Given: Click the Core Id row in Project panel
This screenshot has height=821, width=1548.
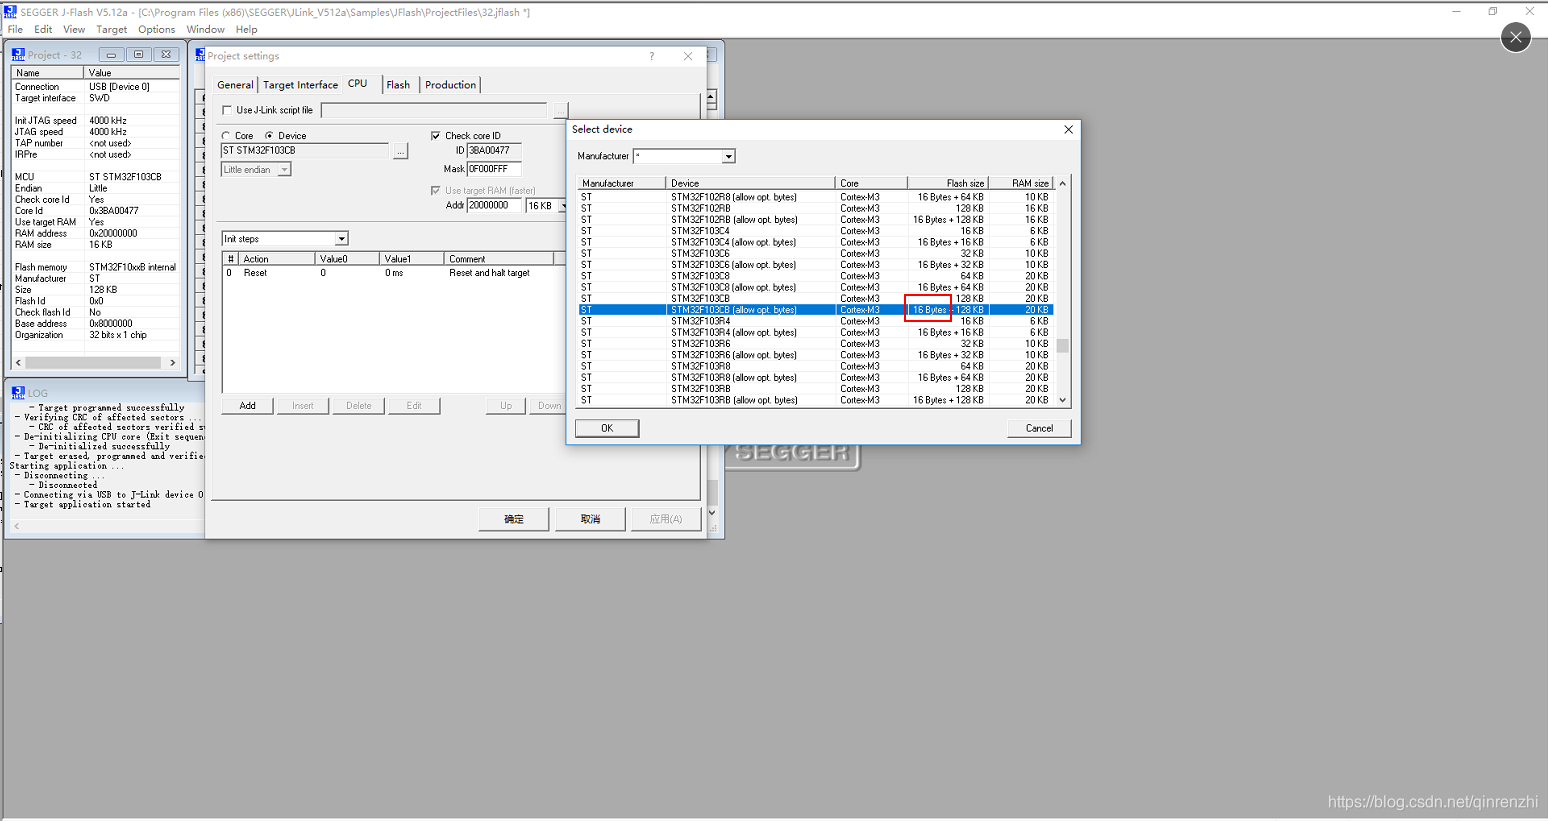Looking at the screenshot, I should [x=96, y=211].
